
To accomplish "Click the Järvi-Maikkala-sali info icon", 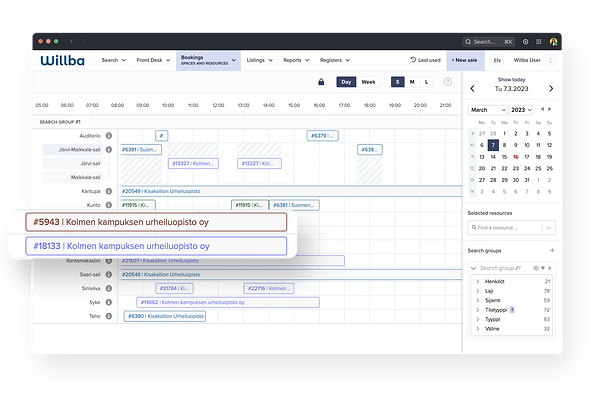I will [109, 150].
